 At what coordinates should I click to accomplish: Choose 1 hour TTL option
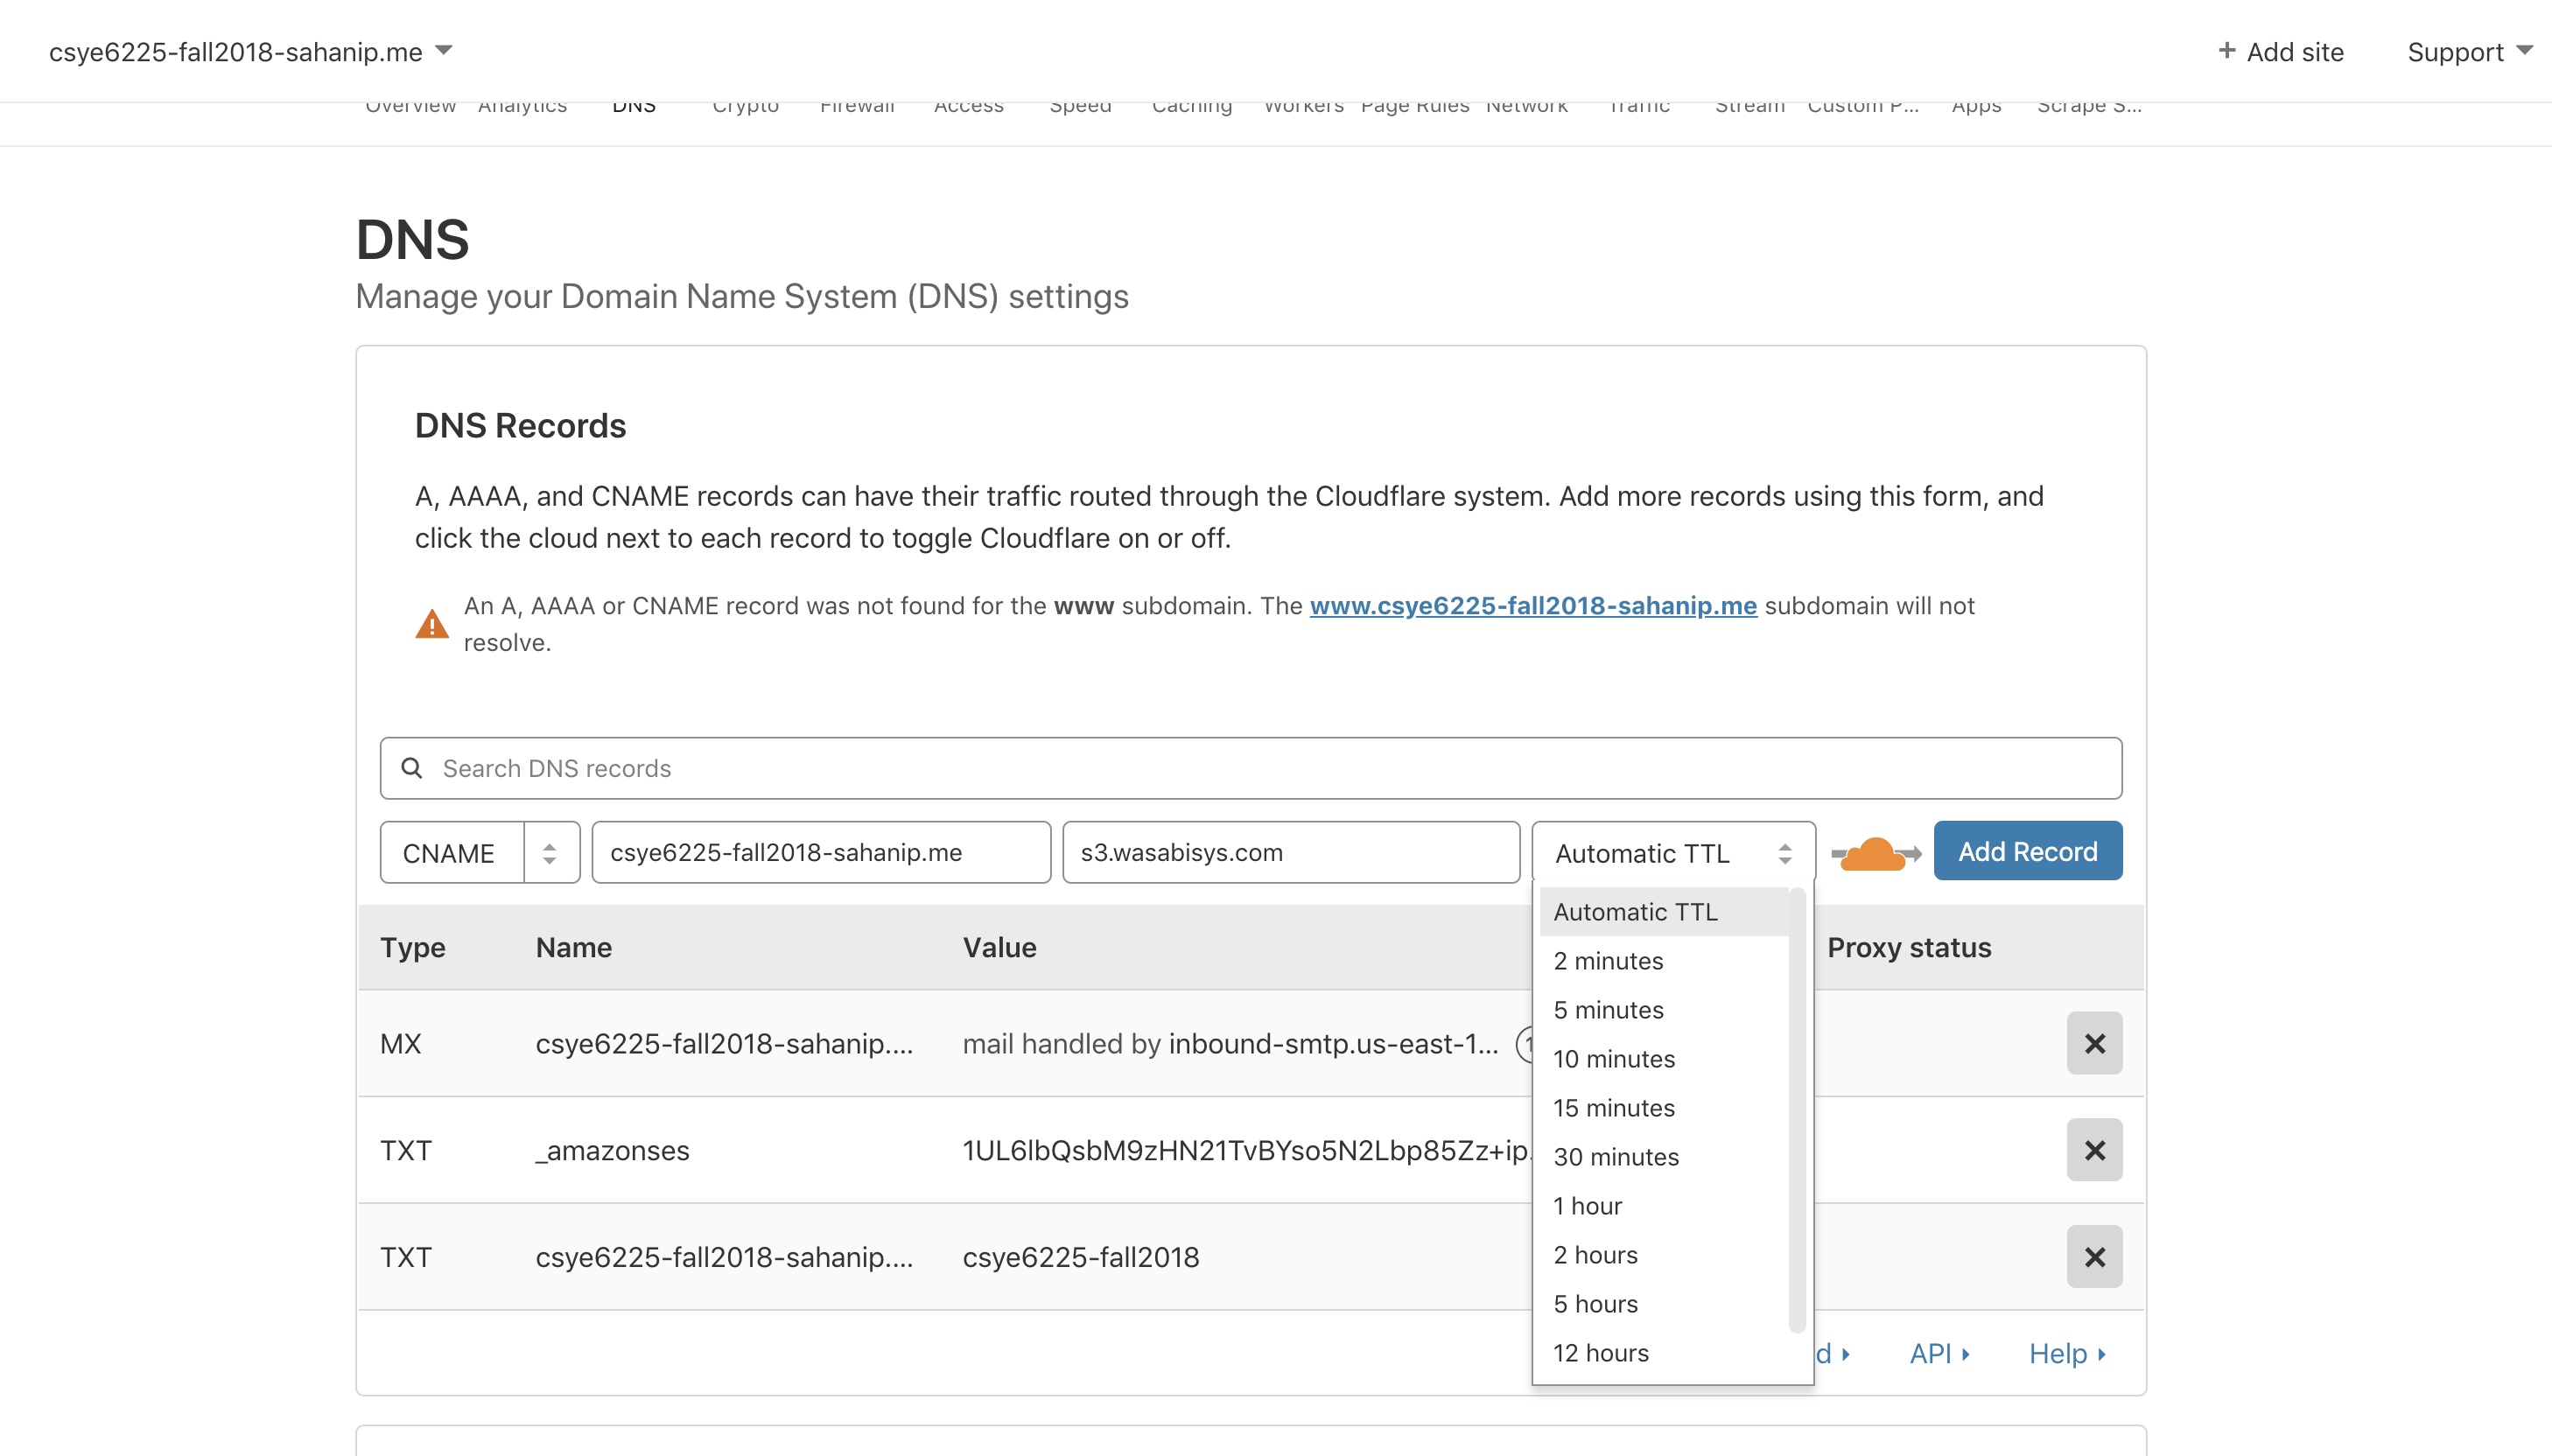click(x=1664, y=1206)
